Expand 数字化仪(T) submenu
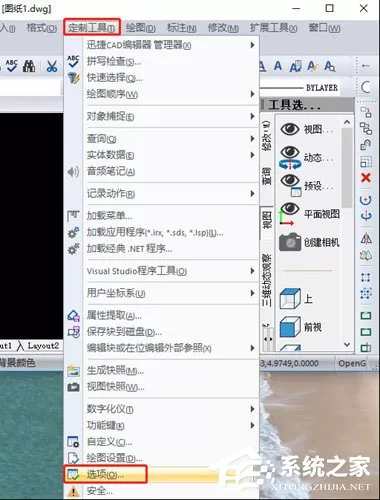The image size is (380, 500). 161,409
